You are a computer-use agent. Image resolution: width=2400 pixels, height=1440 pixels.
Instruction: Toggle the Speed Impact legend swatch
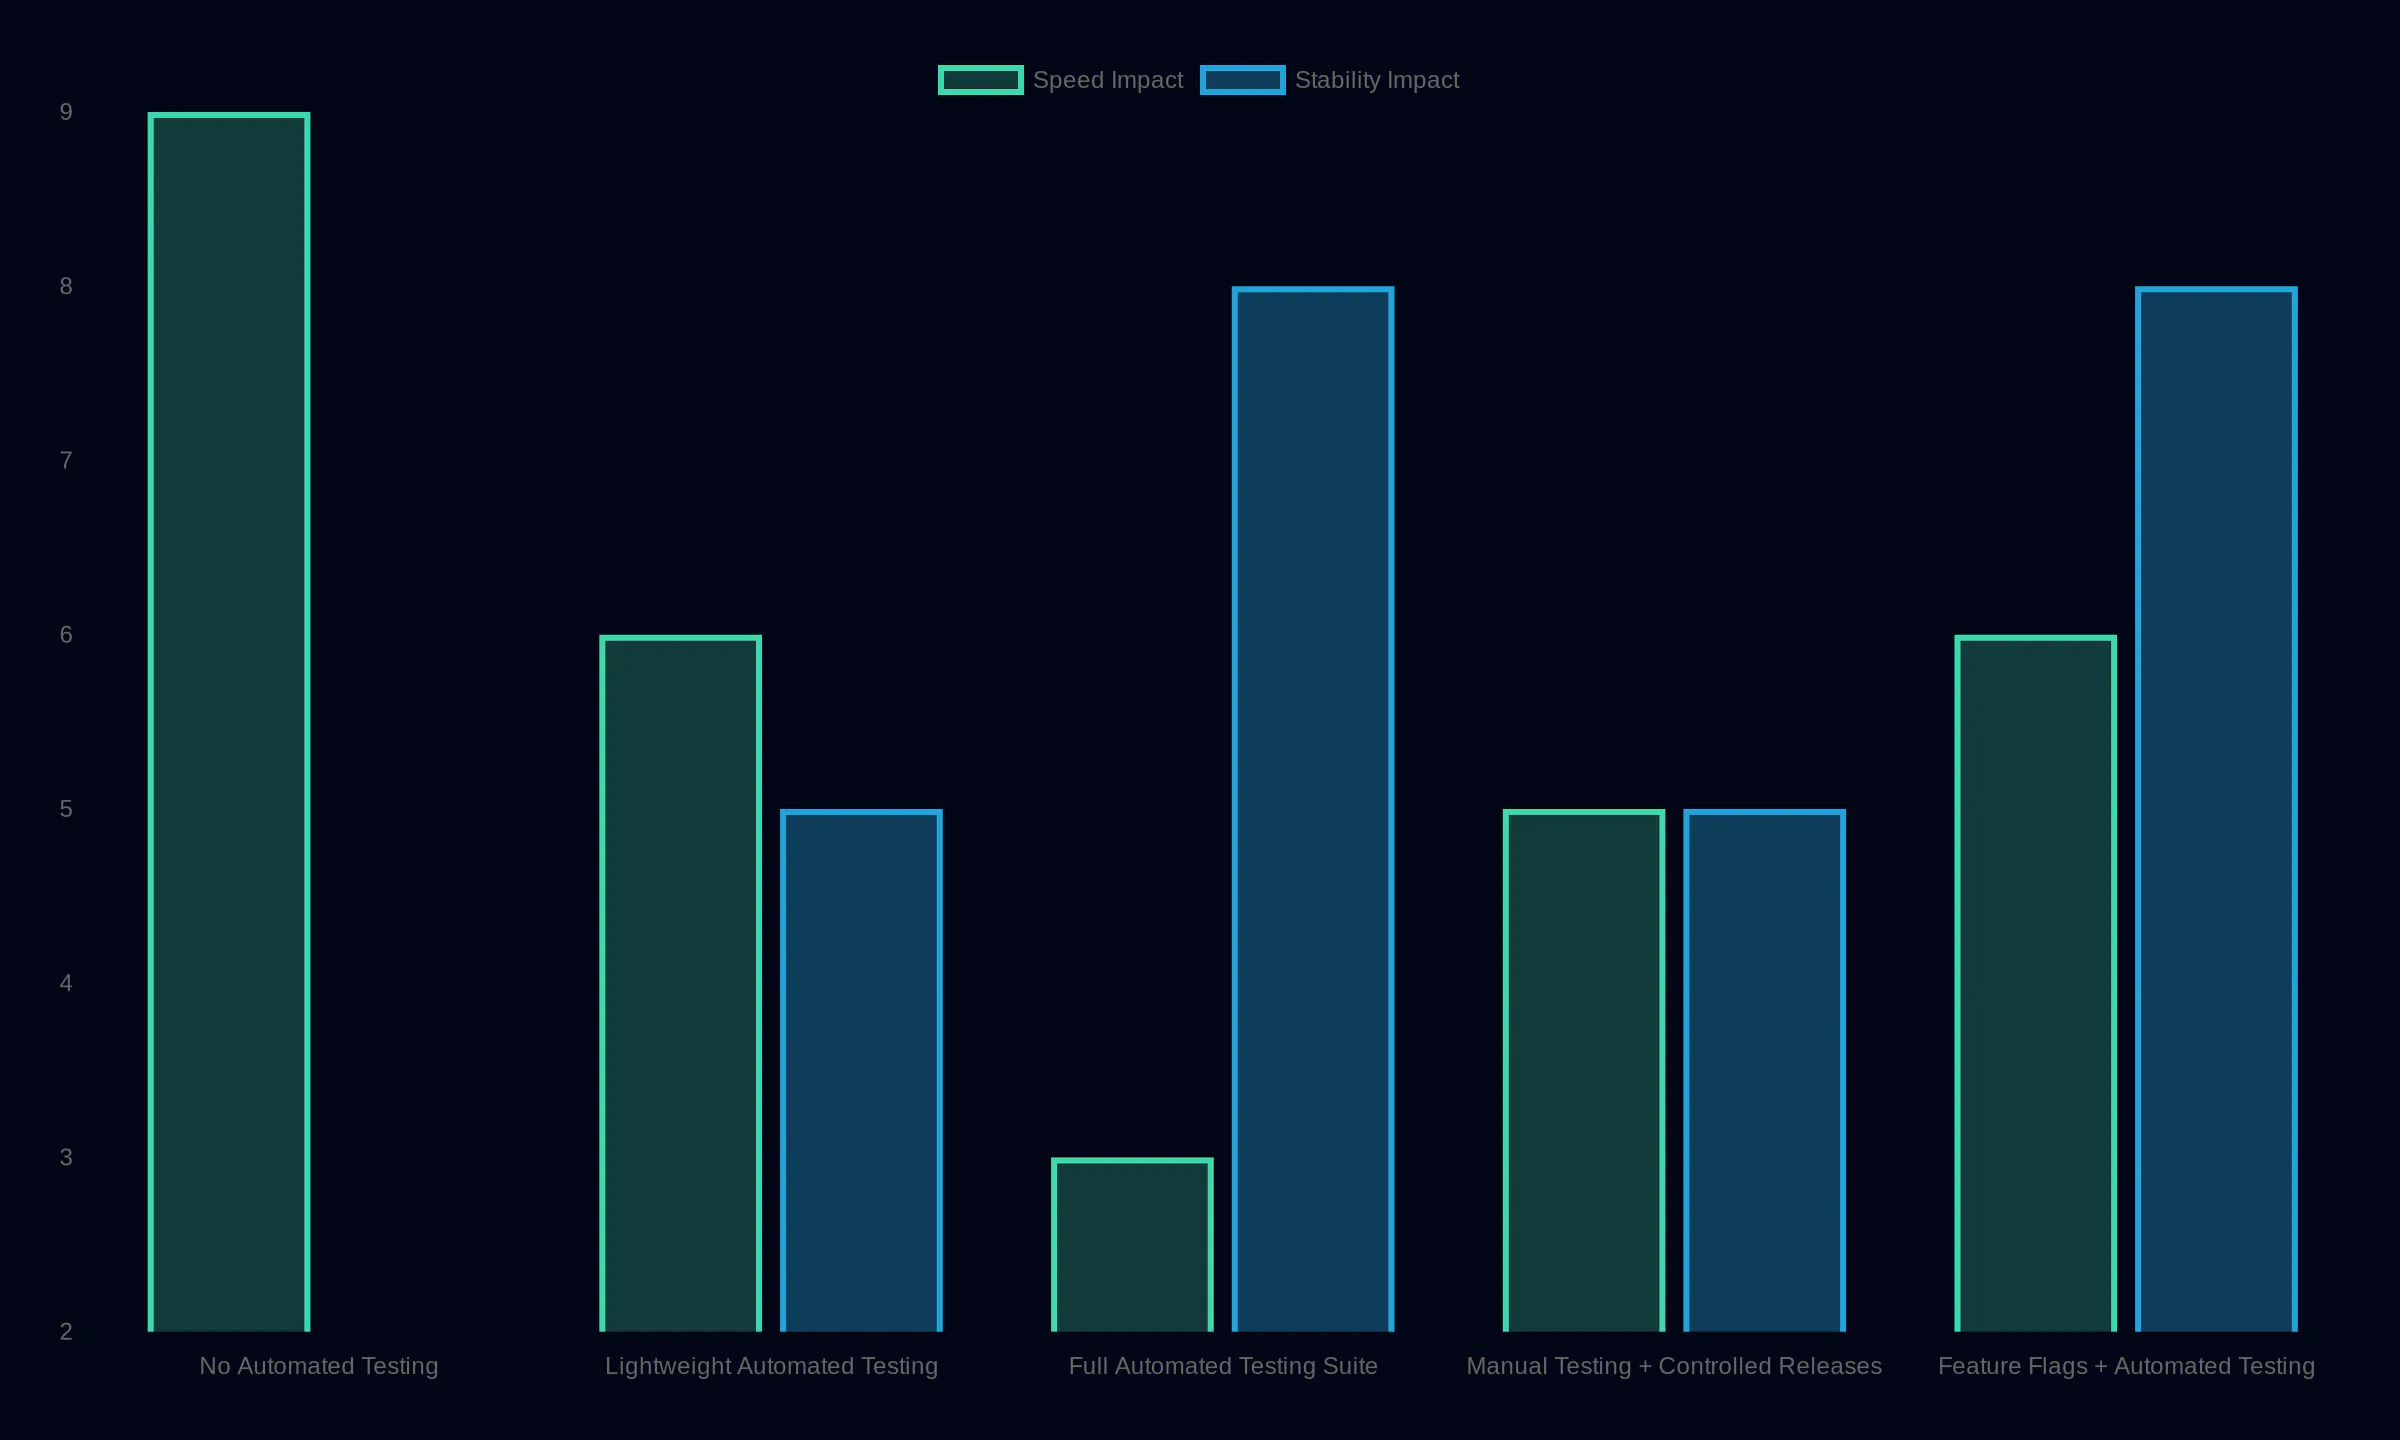pos(980,80)
